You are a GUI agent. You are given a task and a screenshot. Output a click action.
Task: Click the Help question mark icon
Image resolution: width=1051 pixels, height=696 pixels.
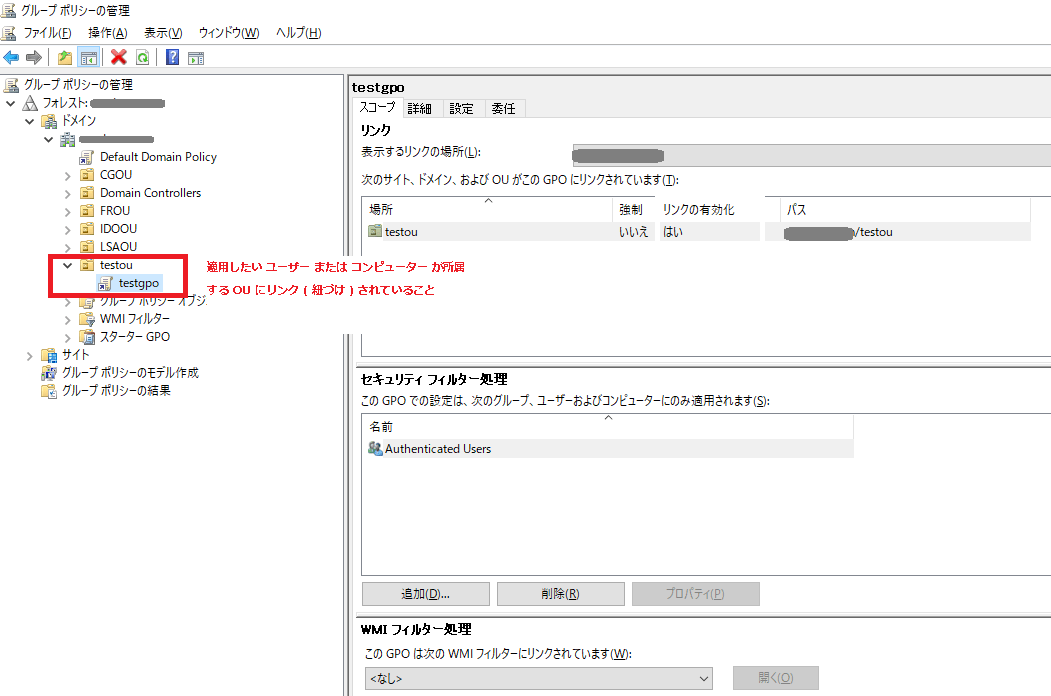coord(172,57)
